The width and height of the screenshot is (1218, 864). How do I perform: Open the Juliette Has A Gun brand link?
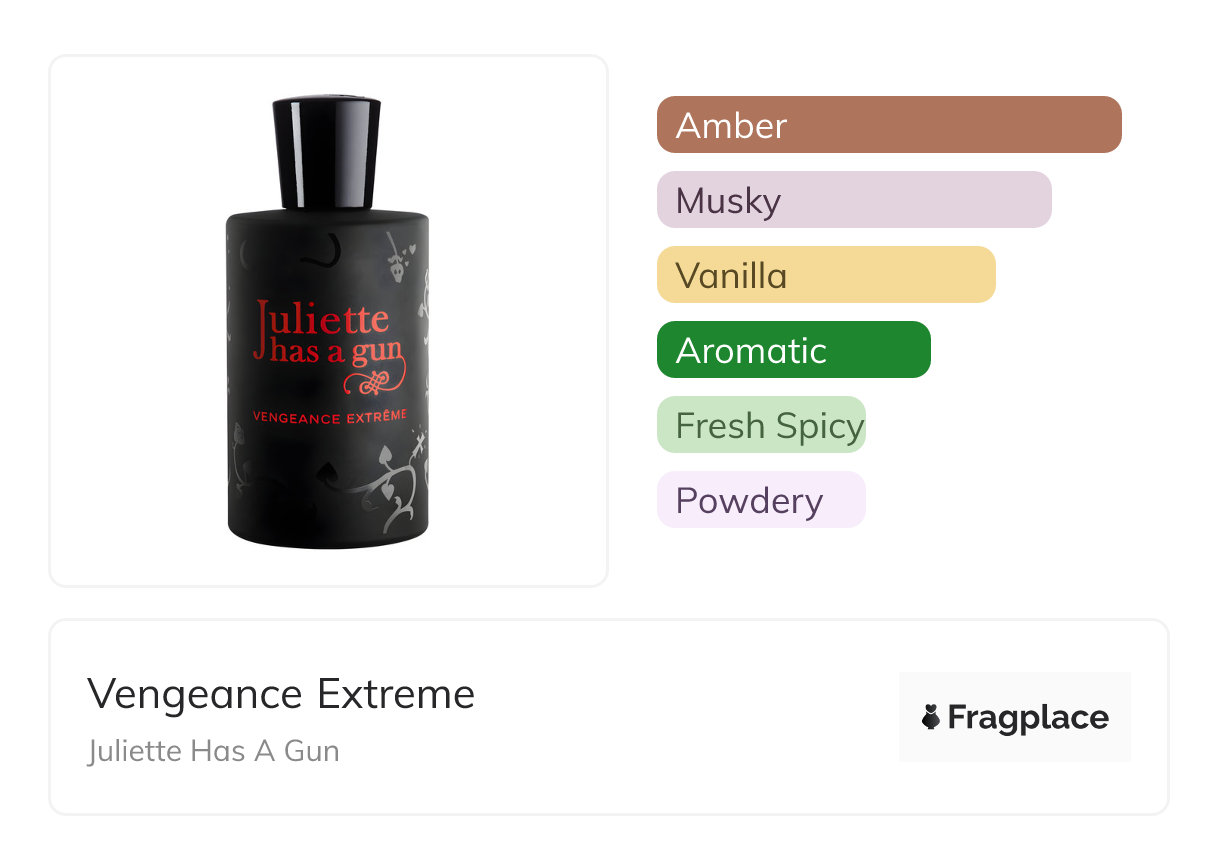(x=214, y=750)
